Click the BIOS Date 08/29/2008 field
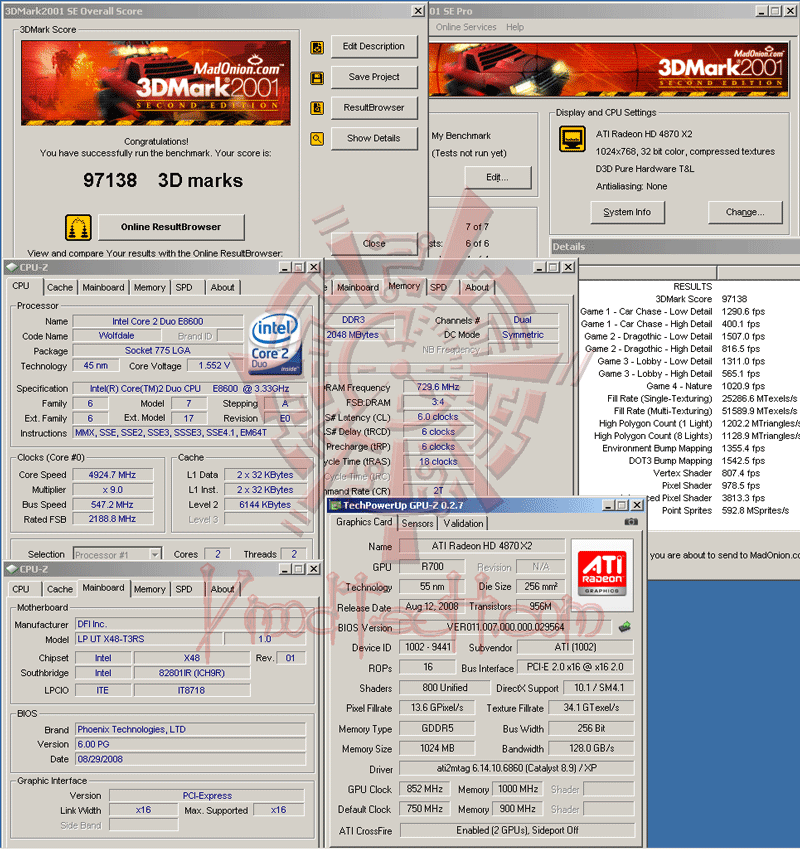The image size is (800, 849). 190,759
